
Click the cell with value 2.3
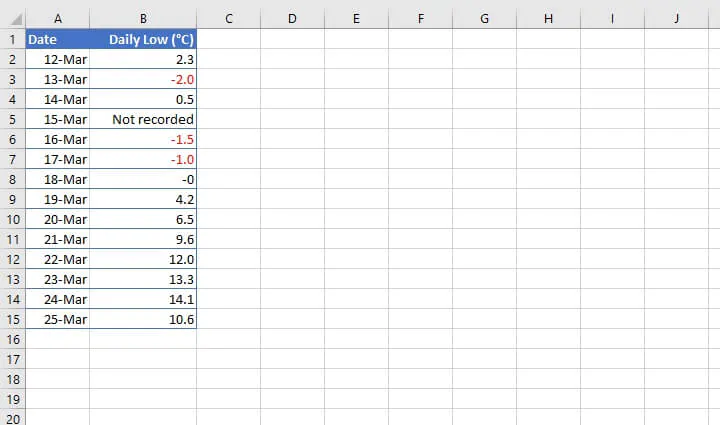pos(143,59)
